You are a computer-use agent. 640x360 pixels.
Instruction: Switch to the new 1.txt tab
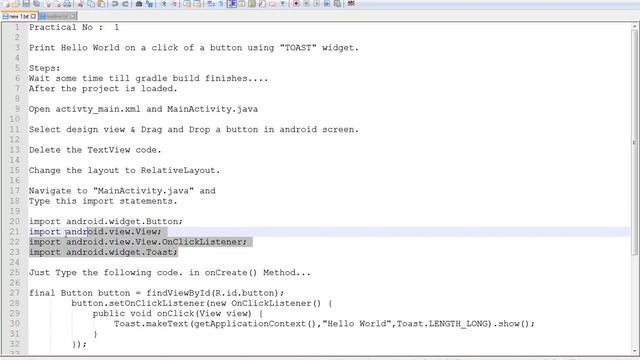(19, 16)
